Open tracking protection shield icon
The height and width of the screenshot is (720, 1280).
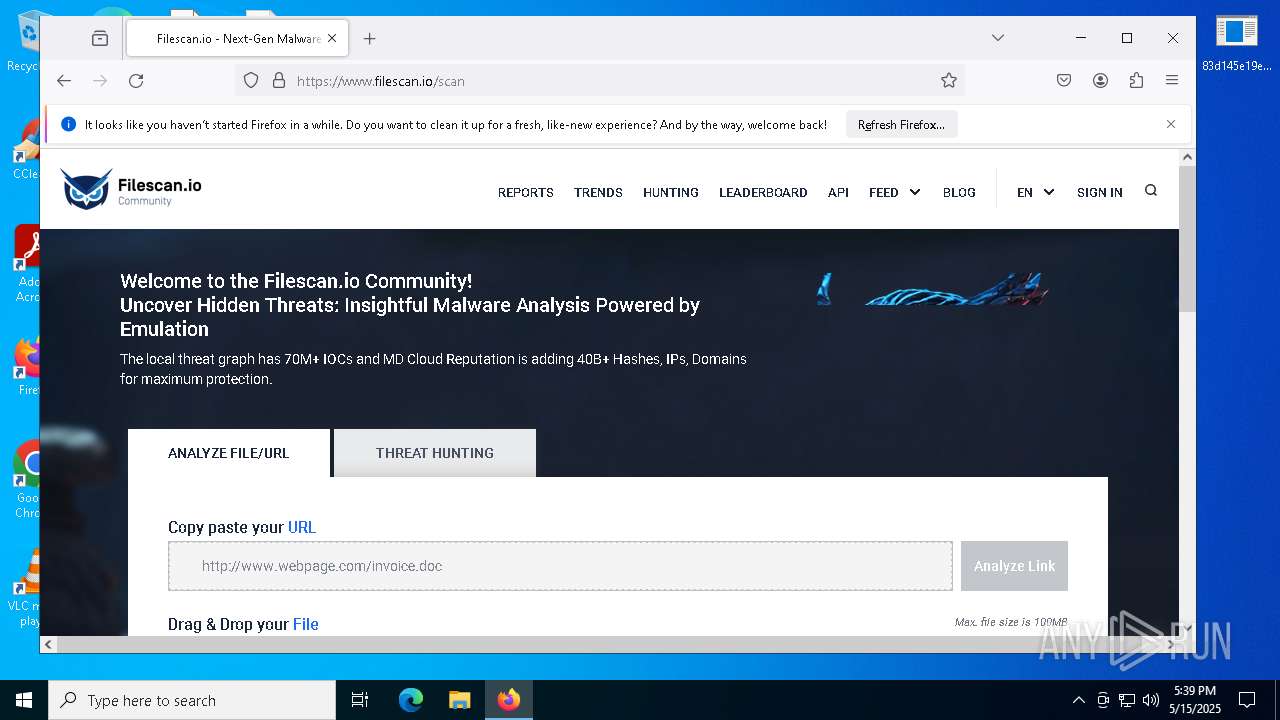(251, 80)
